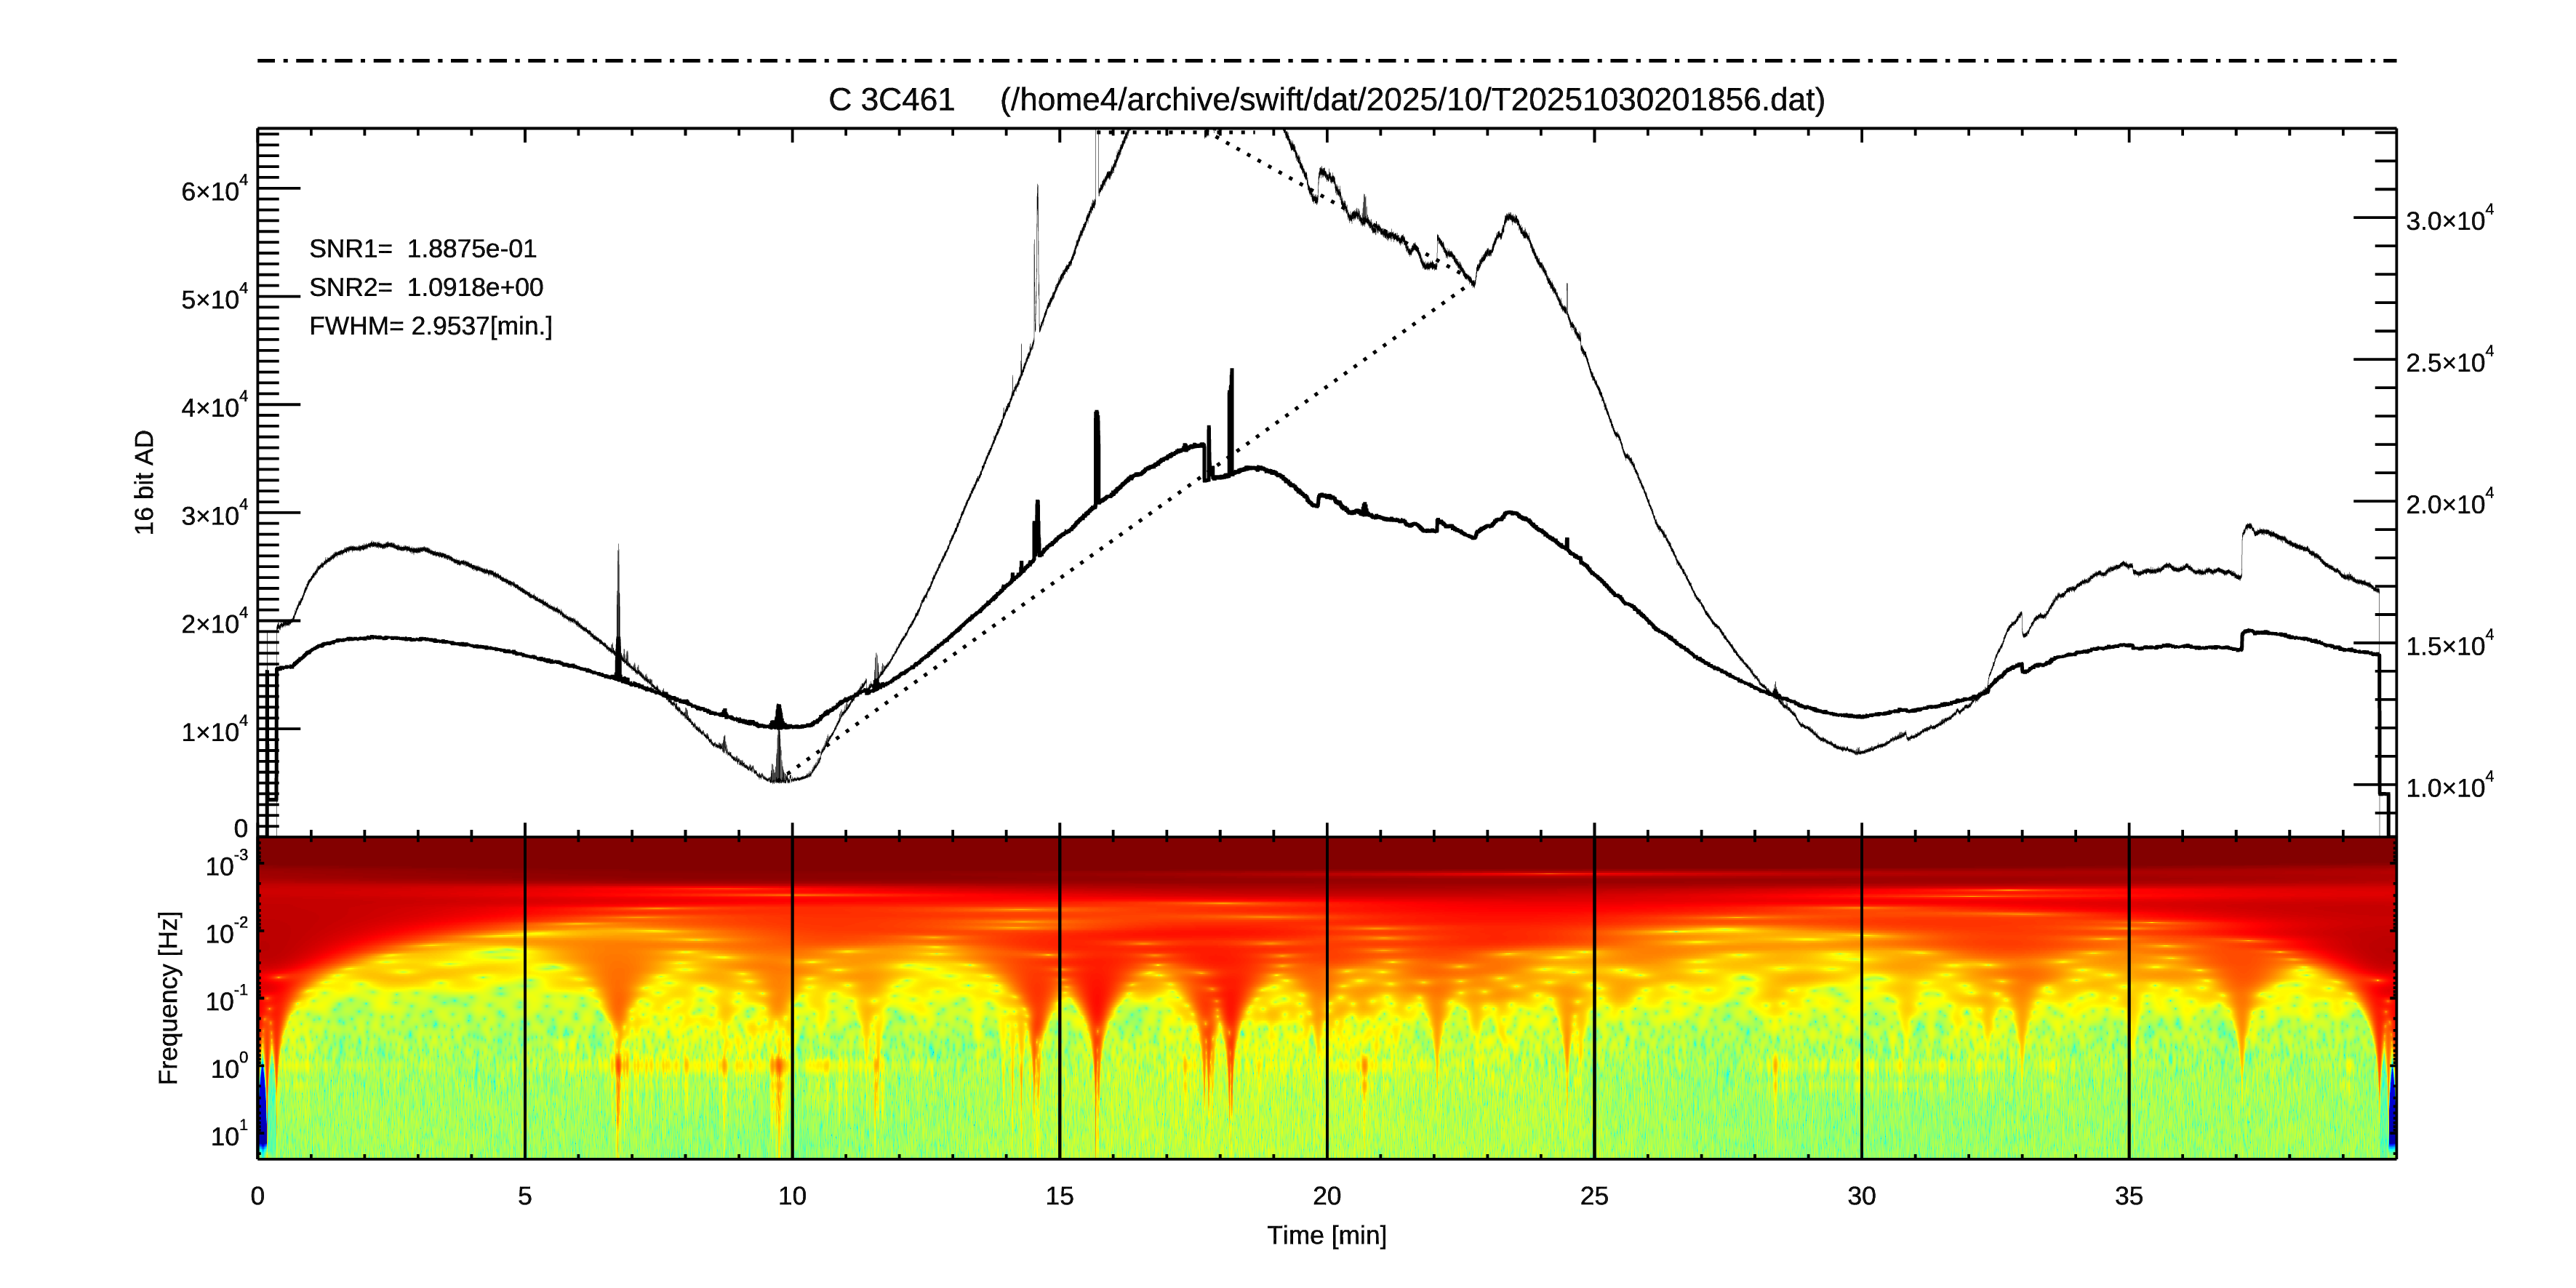The image size is (2576, 1288).
Task: Click the 15-minute vertical line in the spectrogram
Action: pyautogui.click(x=1060, y=1000)
